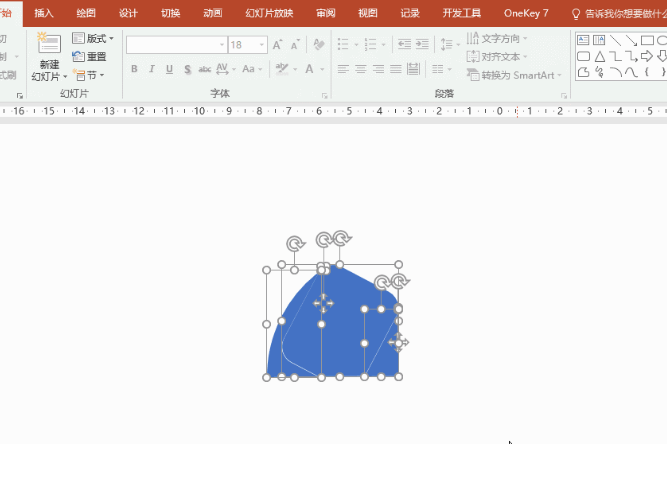This screenshot has height=486, width=667.
Task: Justify text alignment
Action: pos(396,69)
